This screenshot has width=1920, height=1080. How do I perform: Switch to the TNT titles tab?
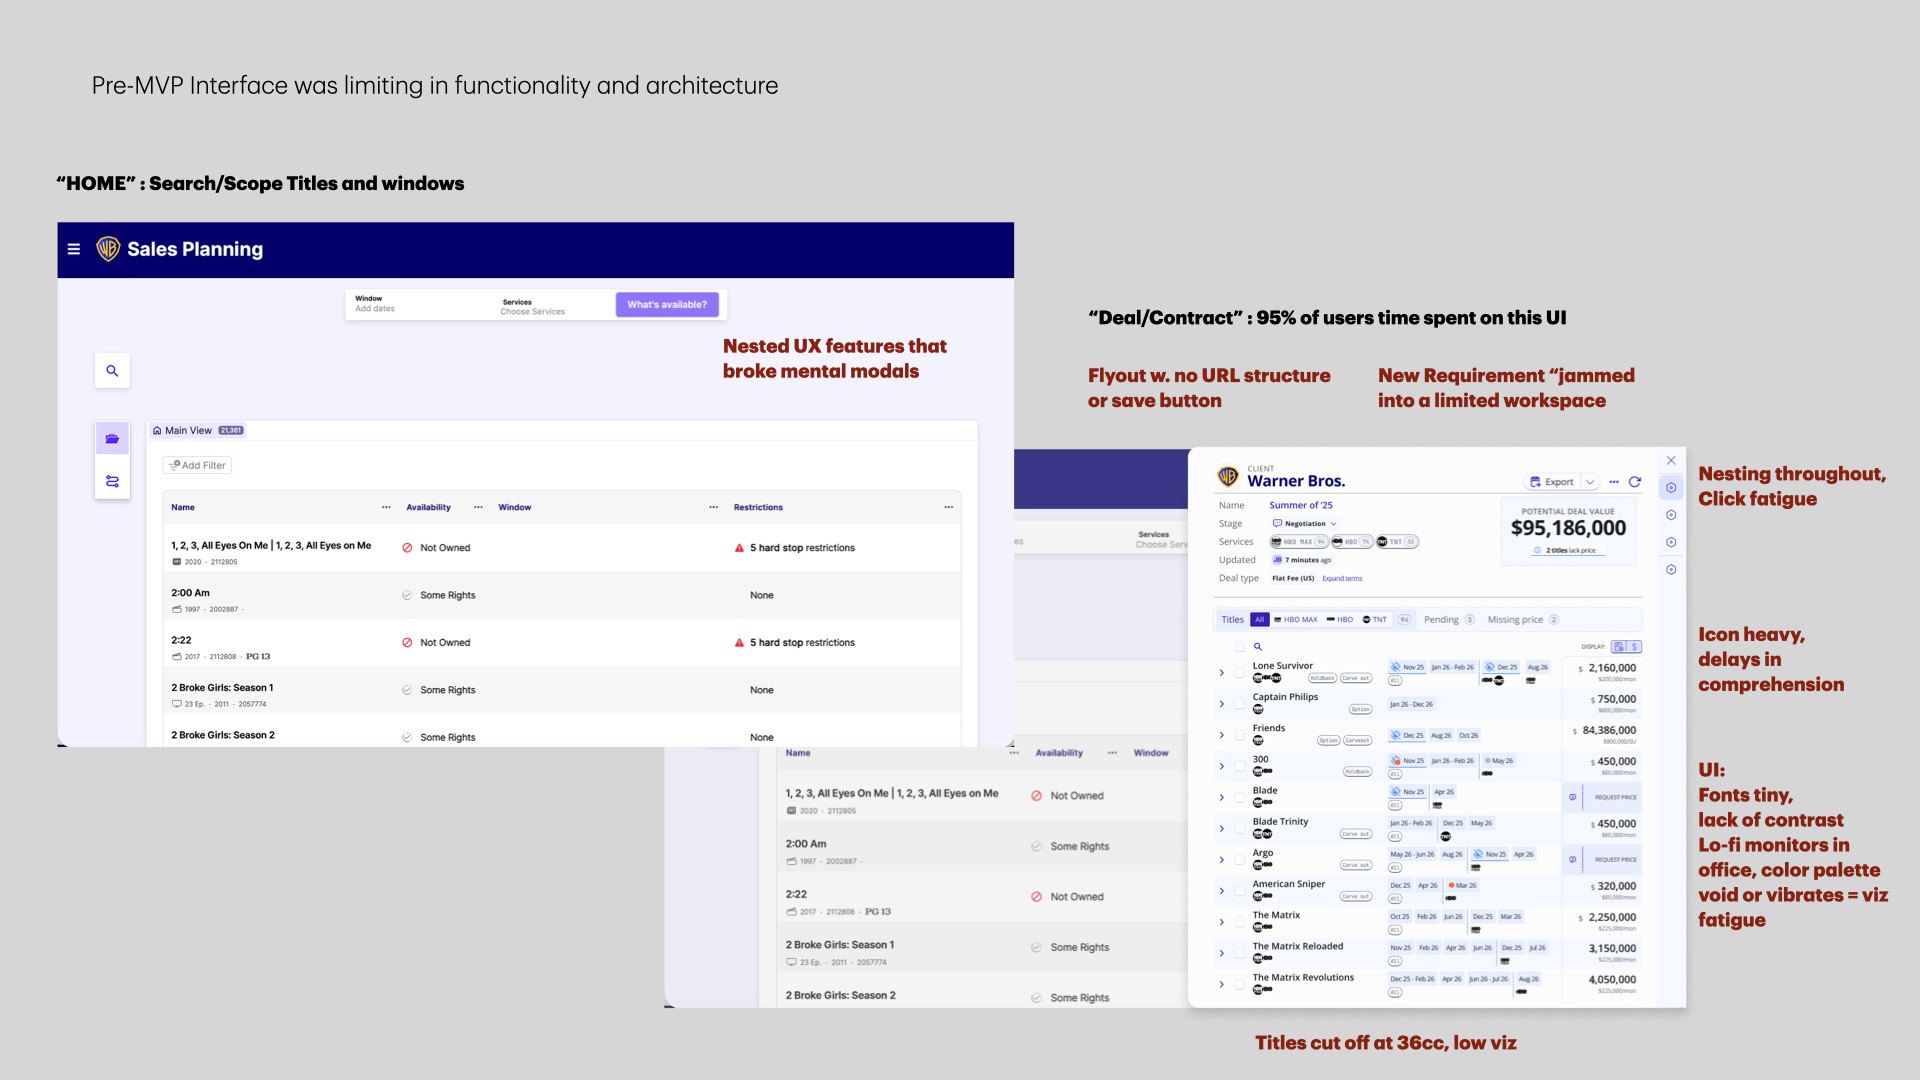tap(1375, 620)
